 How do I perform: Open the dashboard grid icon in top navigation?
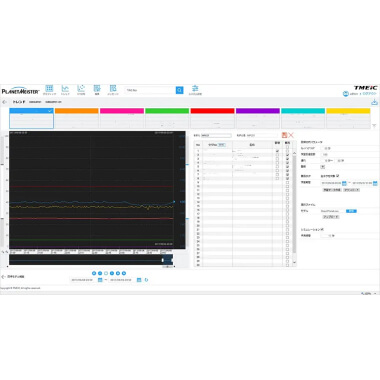pyautogui.click(x=49, y=89)
